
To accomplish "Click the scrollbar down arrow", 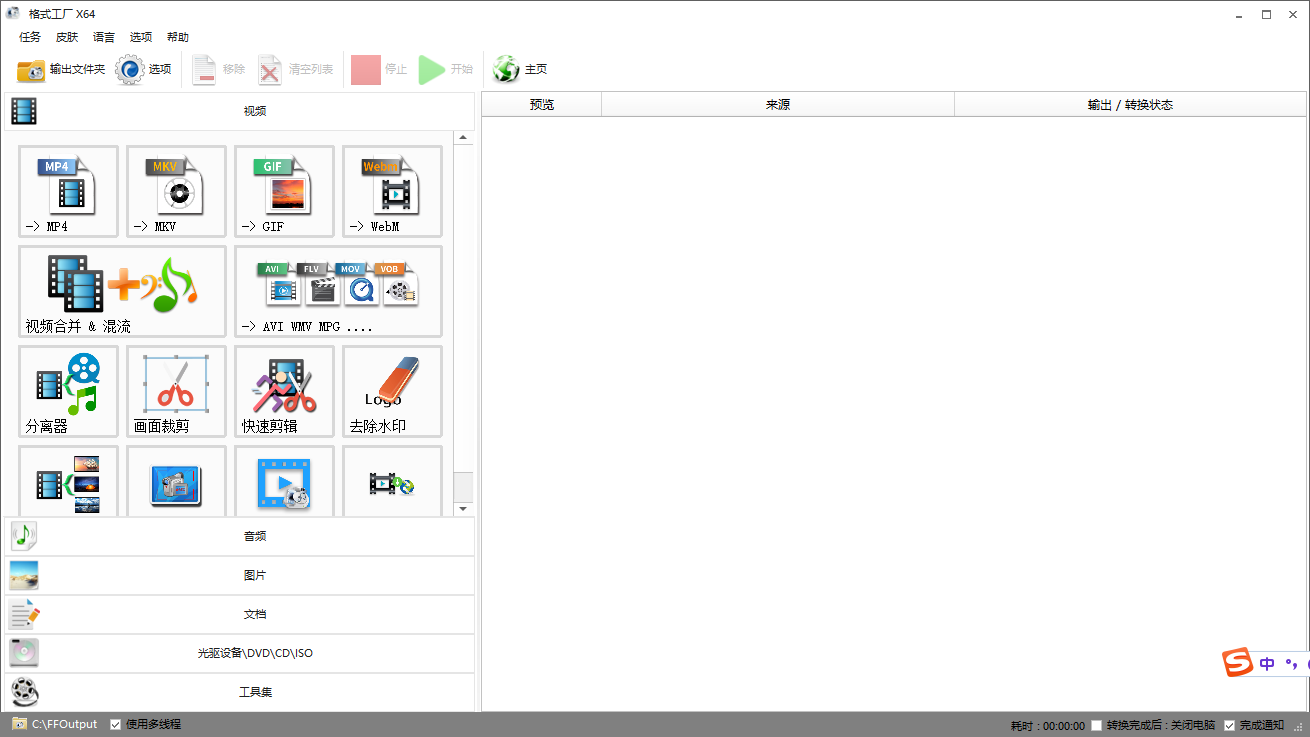I will click(462, 507).
